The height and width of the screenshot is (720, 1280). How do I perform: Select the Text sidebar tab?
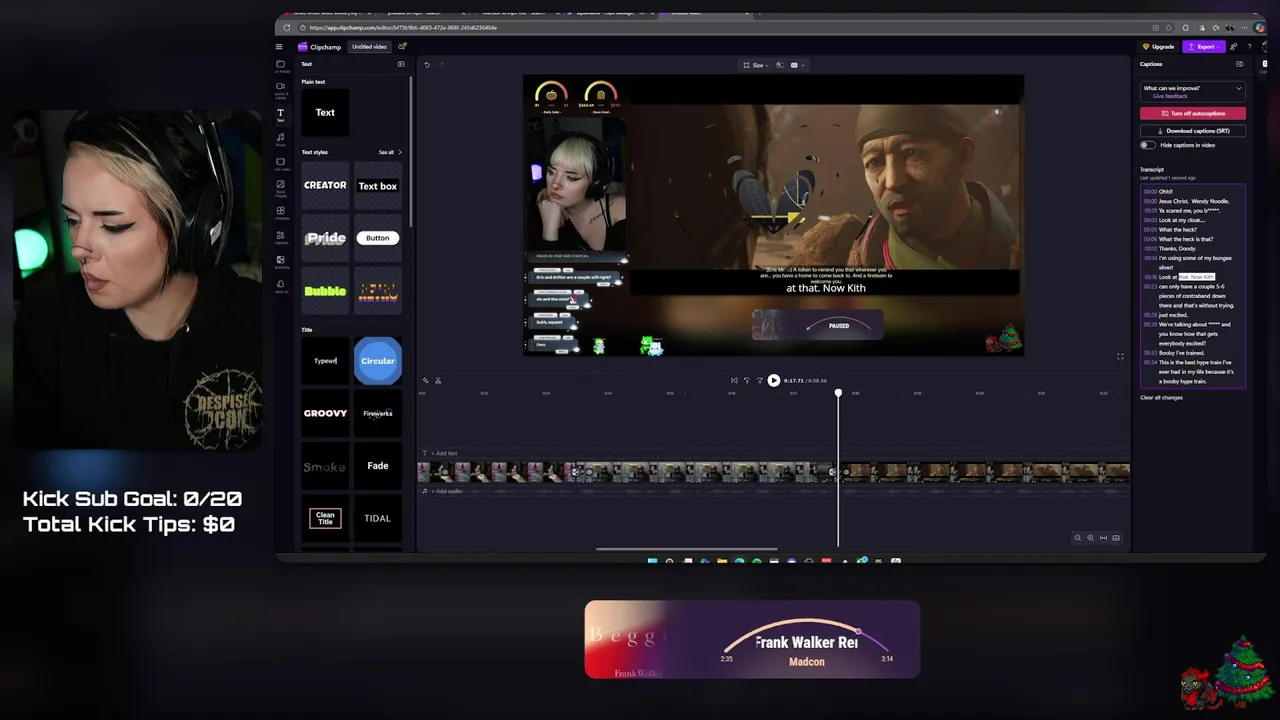[x=281, y=114]
